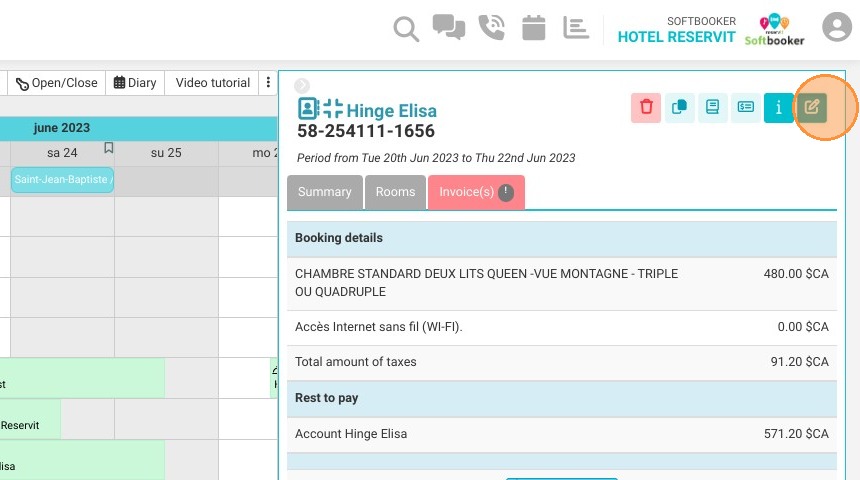This screenshot has width=860, height=480.
Task: Open the Diary view
Action: [135, 83]
